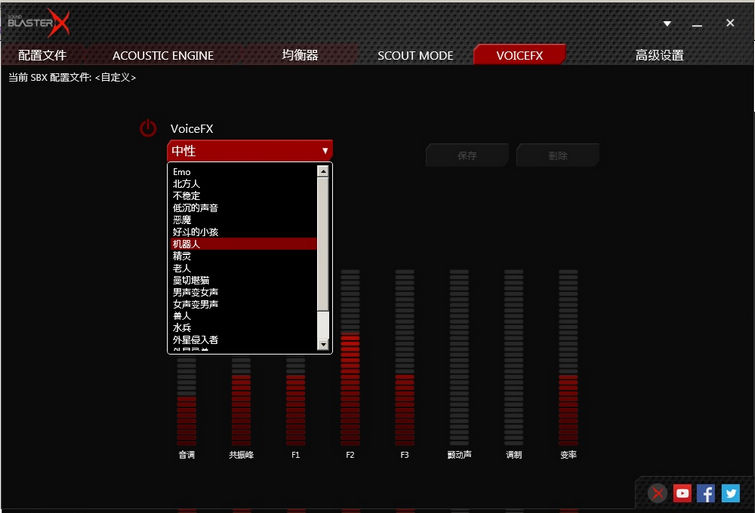Adjust the 共振峰 level slider

[241, 401]
